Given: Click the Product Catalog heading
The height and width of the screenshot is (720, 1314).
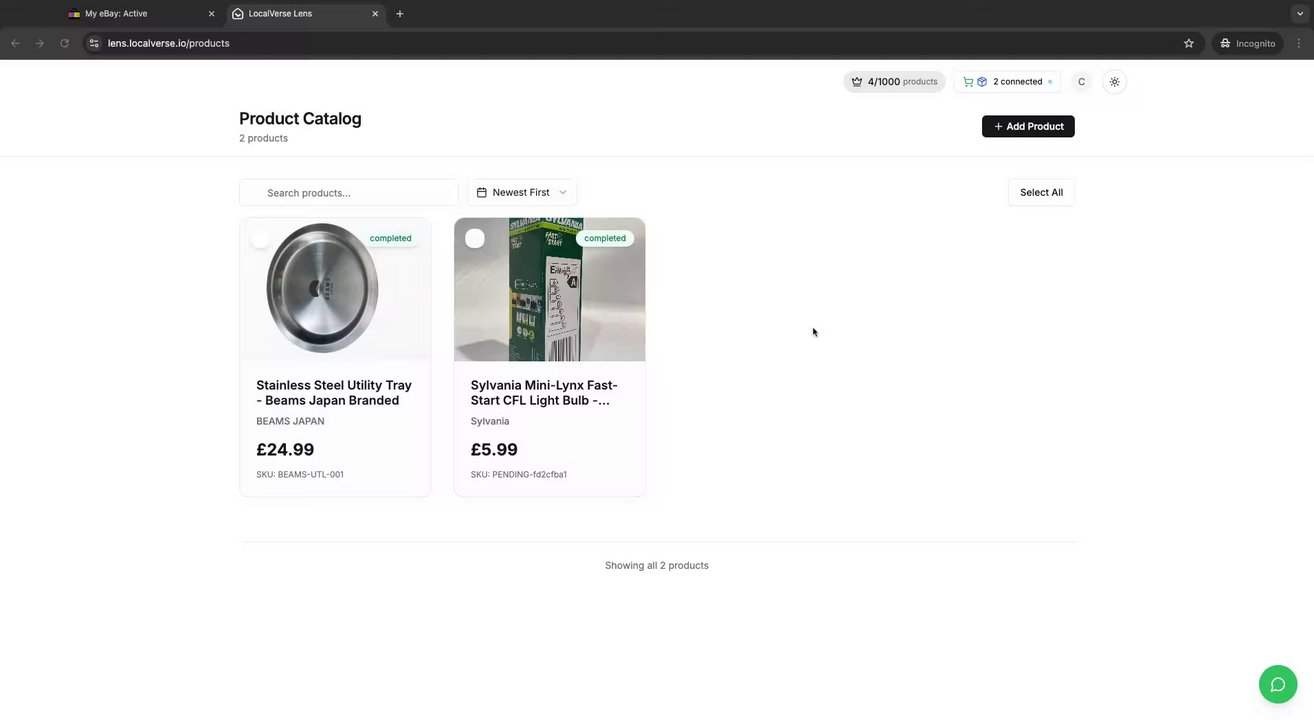Looking at the screenshot, I should pyautogui.click(x=300, y=118).
